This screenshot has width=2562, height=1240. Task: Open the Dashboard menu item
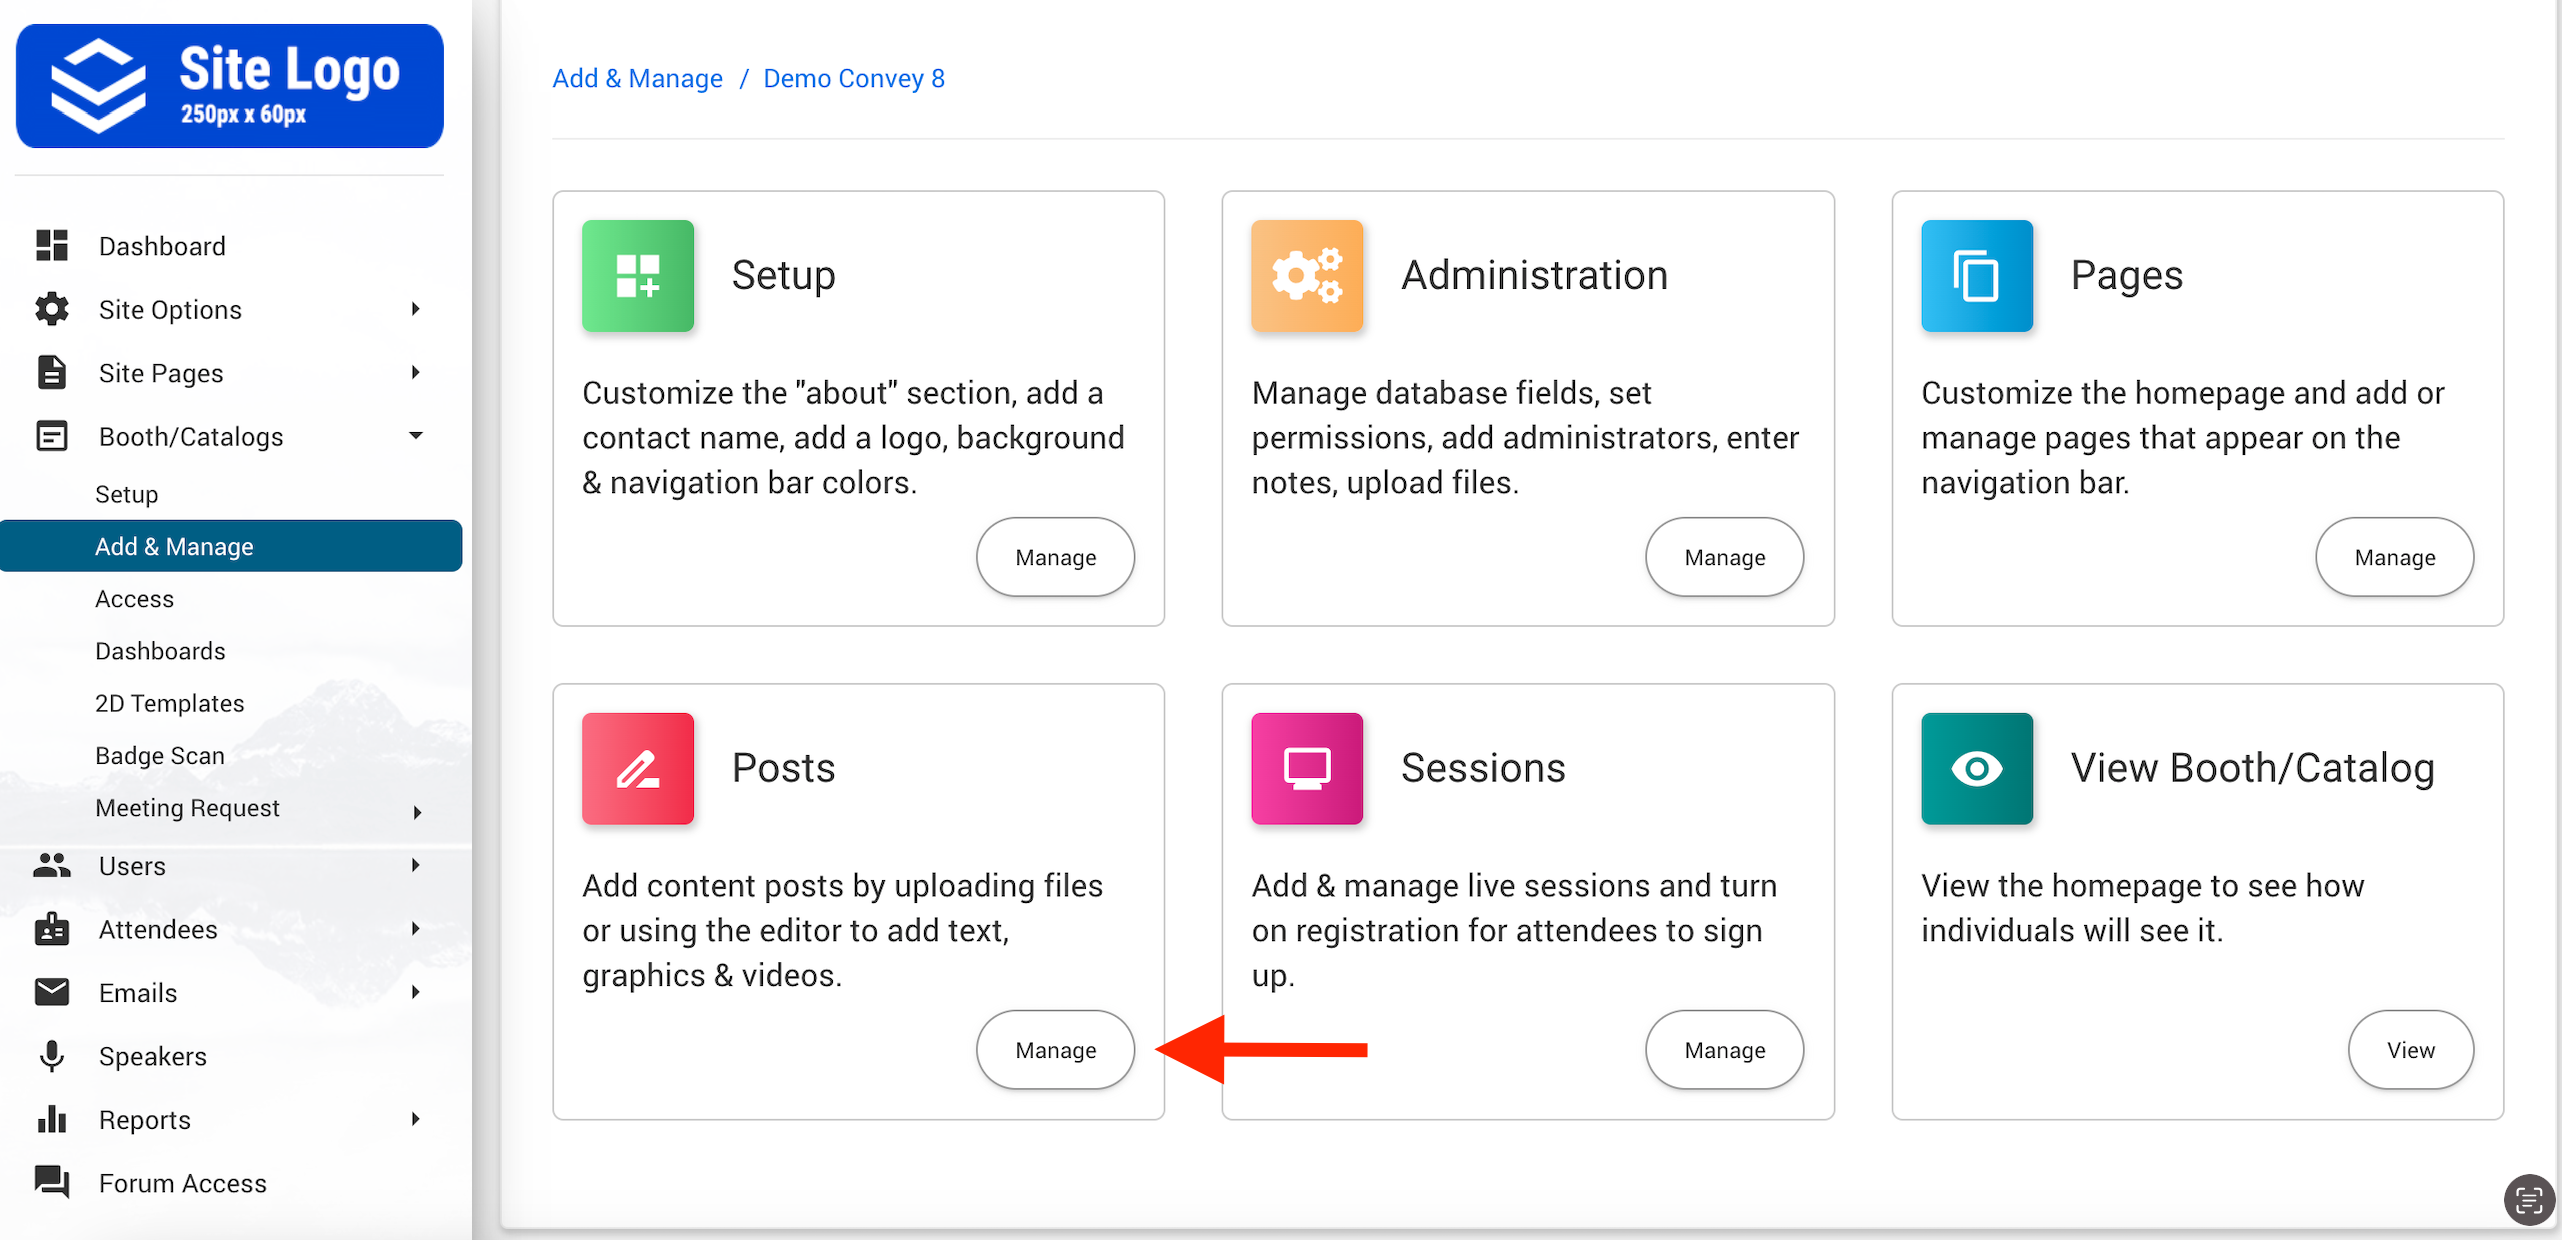pyautogui.click(x=161, y=246)
